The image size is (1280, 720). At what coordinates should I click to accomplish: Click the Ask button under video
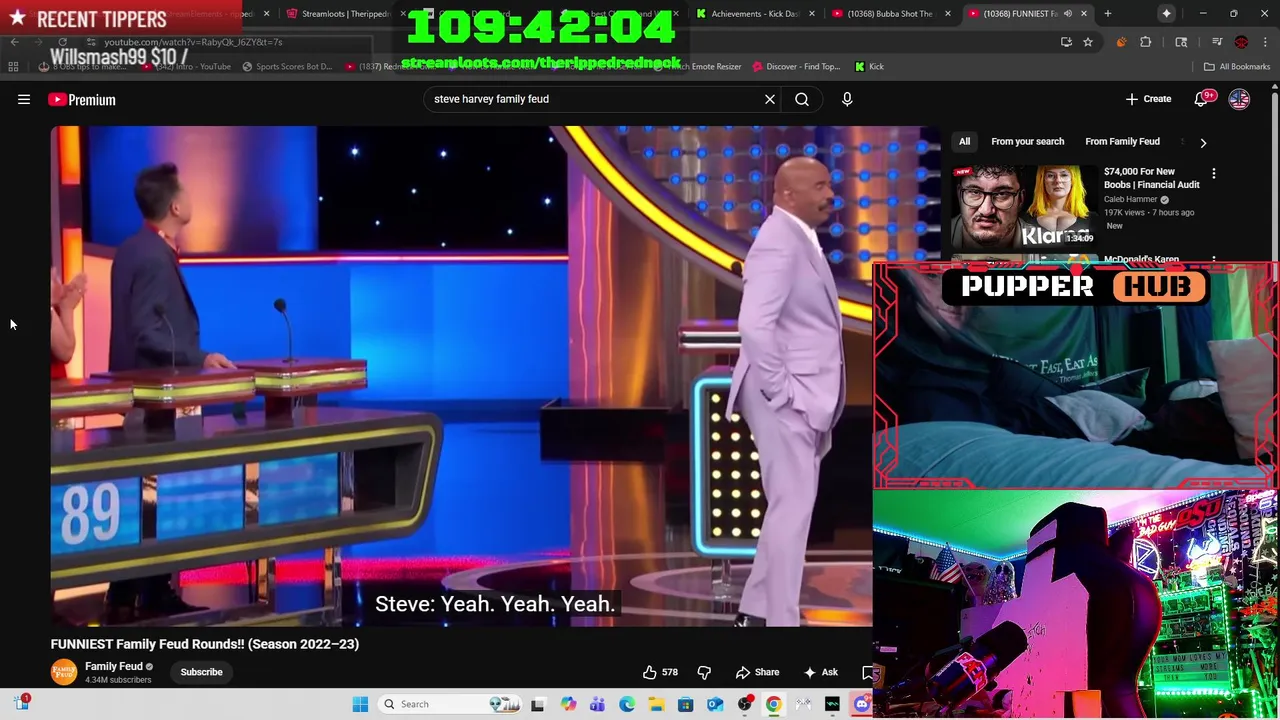[821, 672]
